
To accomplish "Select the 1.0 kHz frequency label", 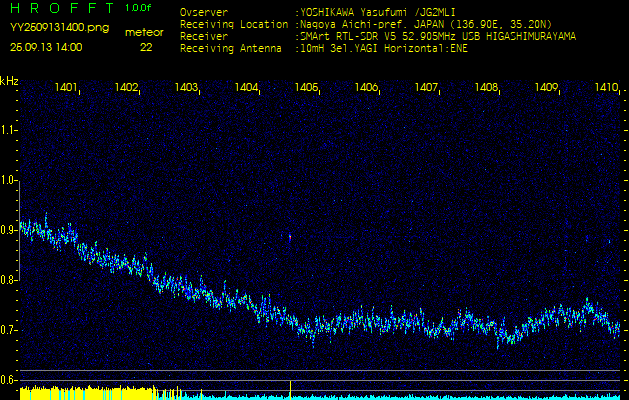I will (x=9, y=180).
